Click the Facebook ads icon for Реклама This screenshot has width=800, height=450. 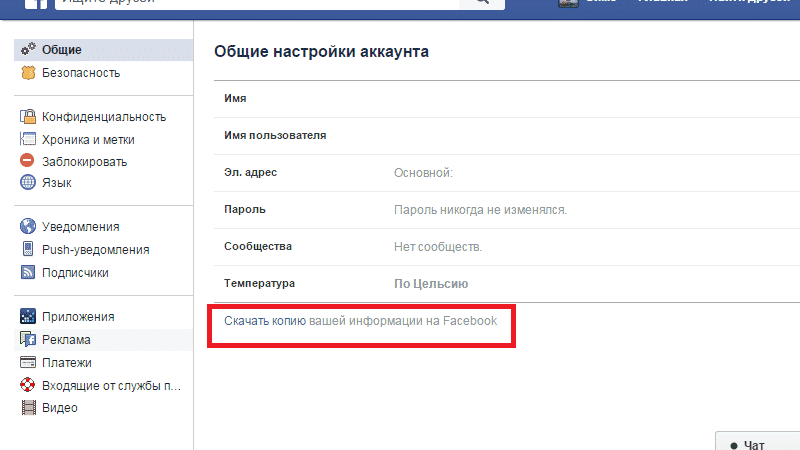[28, 339]
